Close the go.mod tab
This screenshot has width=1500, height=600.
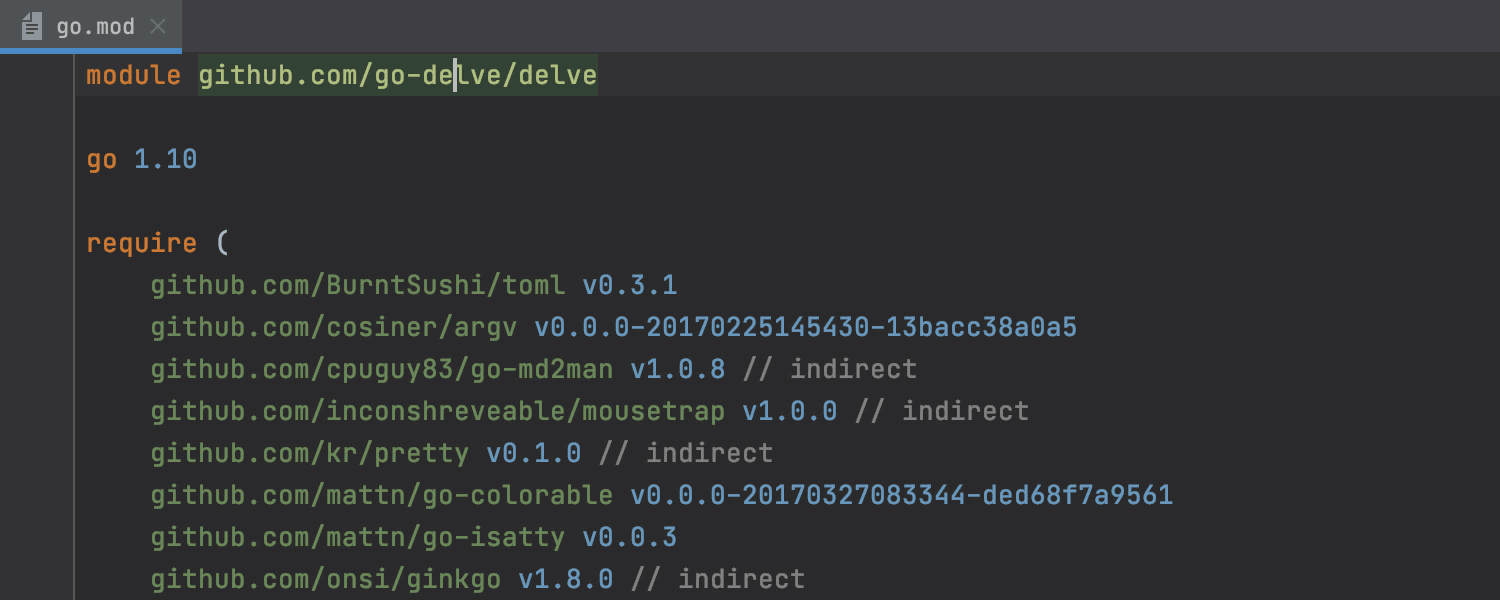(158, 26)
